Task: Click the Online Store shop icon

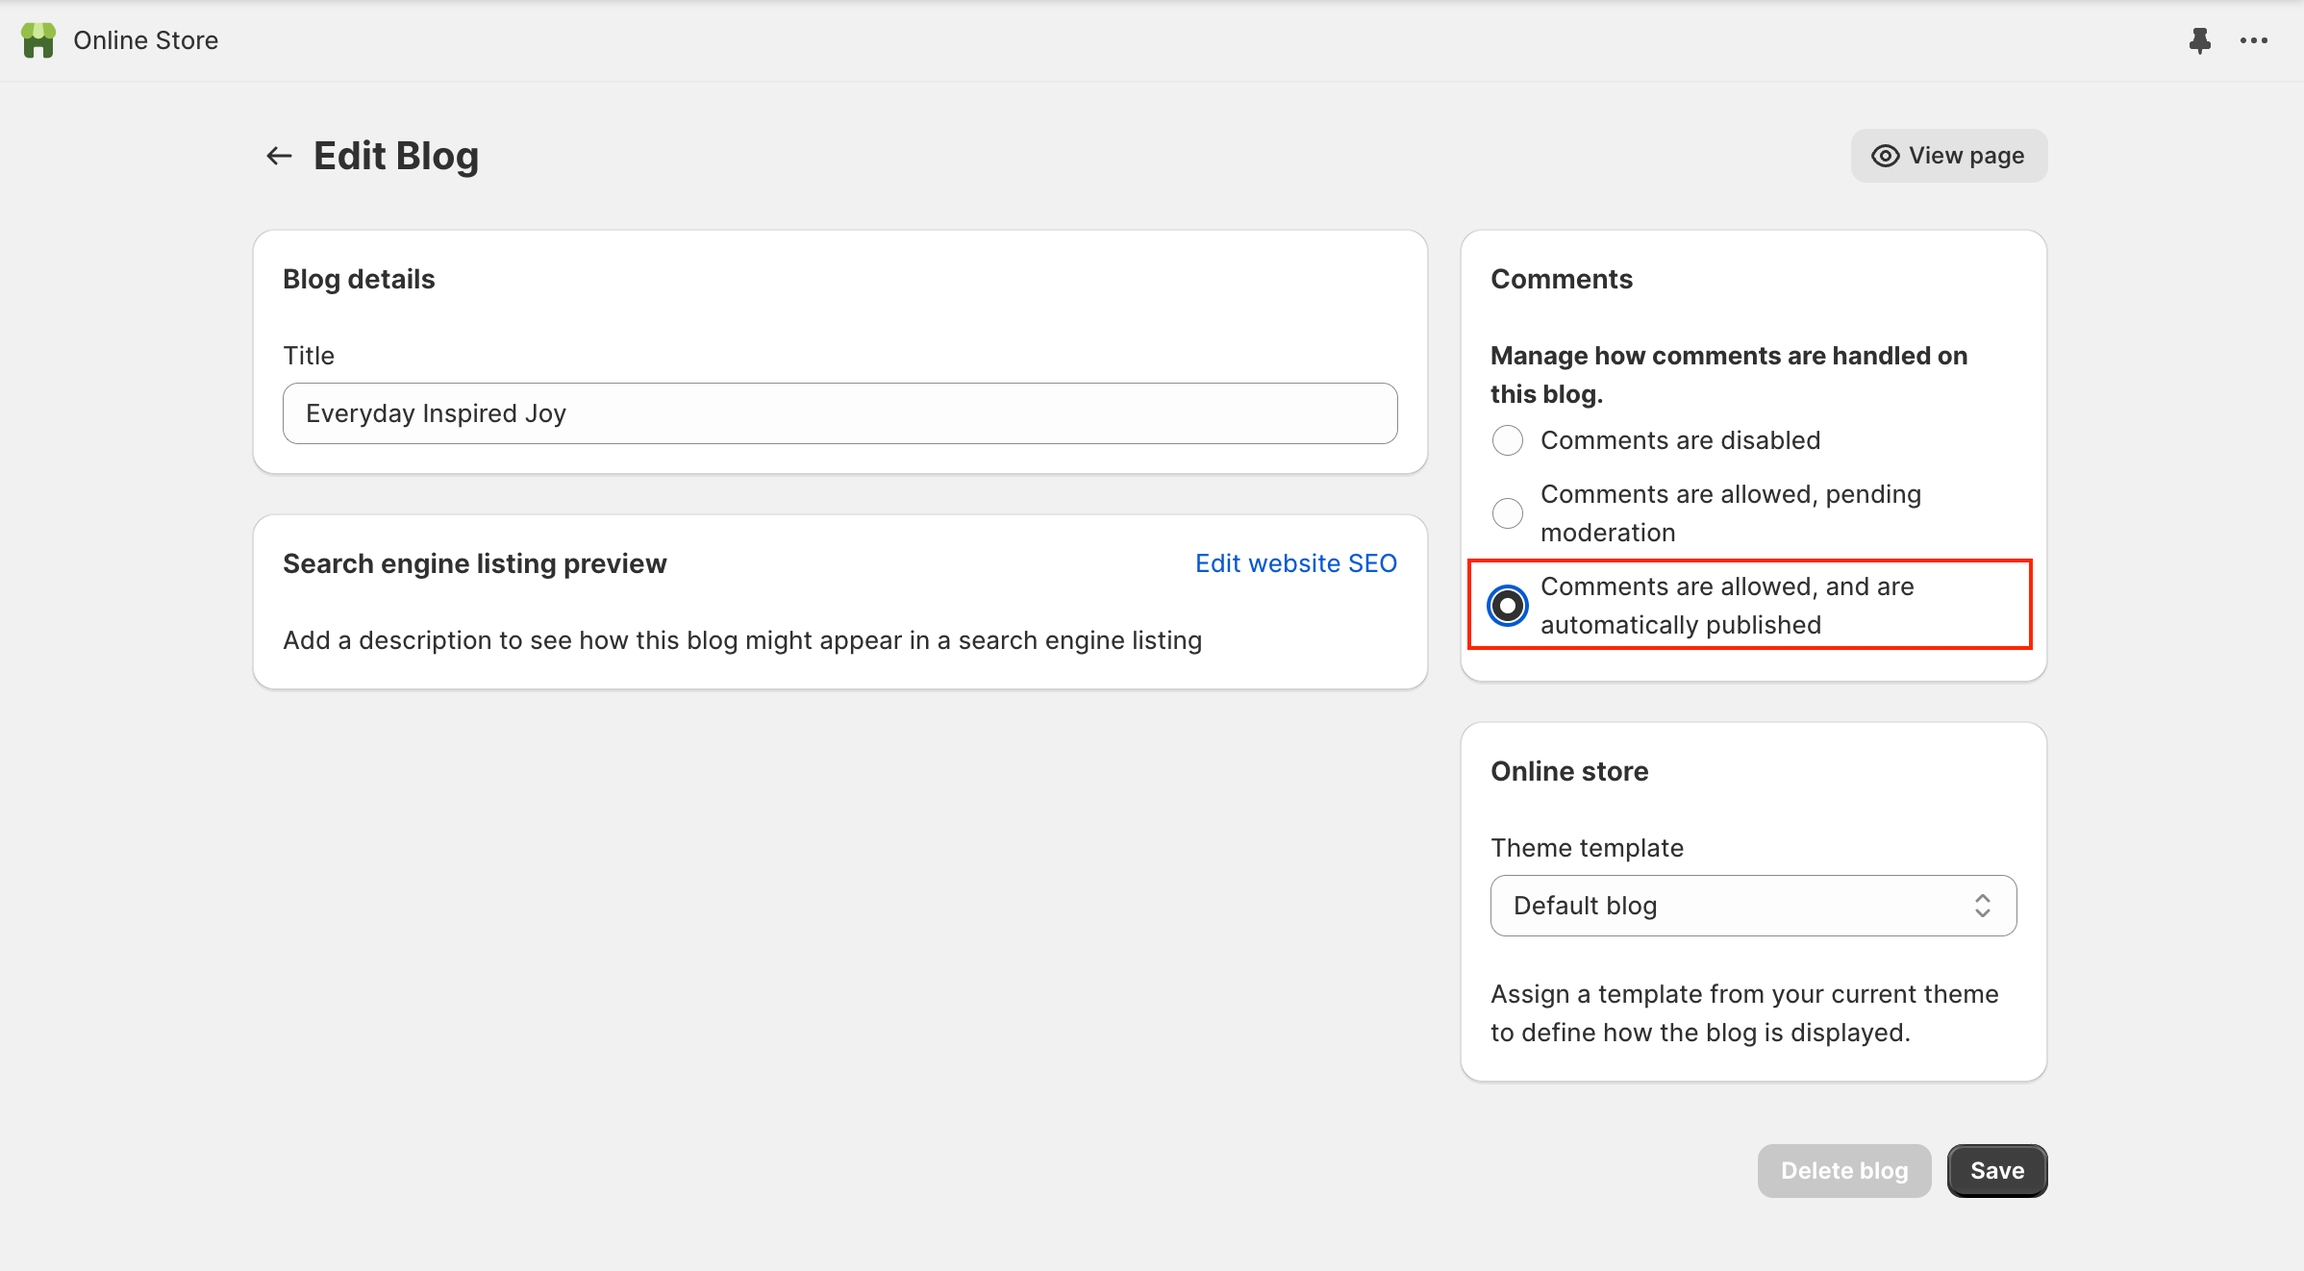Action: 38,40
